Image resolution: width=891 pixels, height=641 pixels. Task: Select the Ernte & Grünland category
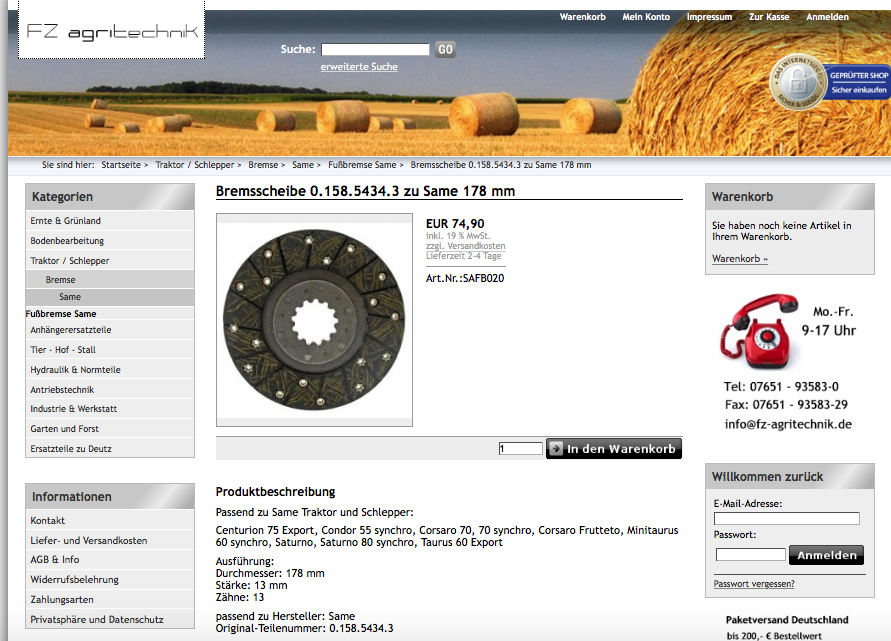(x=66, y=221)
